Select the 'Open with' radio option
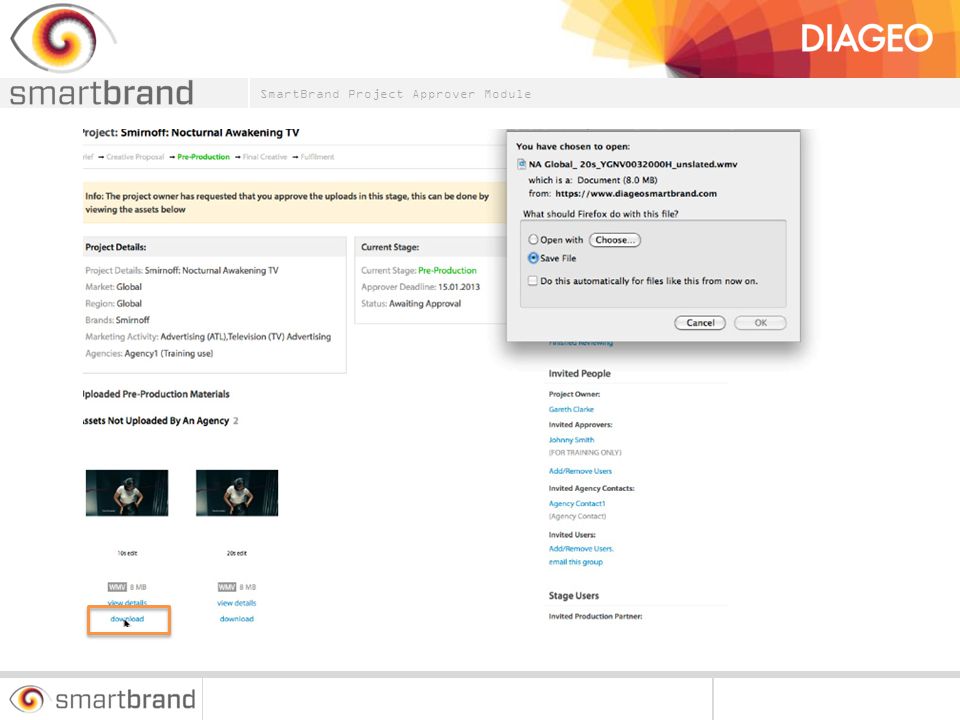Image resolution: width=960 pixels, height=720 pixels. (x=533, y=239)
